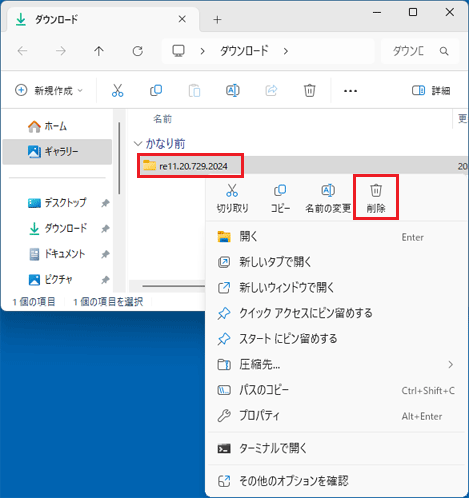Maximize the Explorer window

[413, 12]
